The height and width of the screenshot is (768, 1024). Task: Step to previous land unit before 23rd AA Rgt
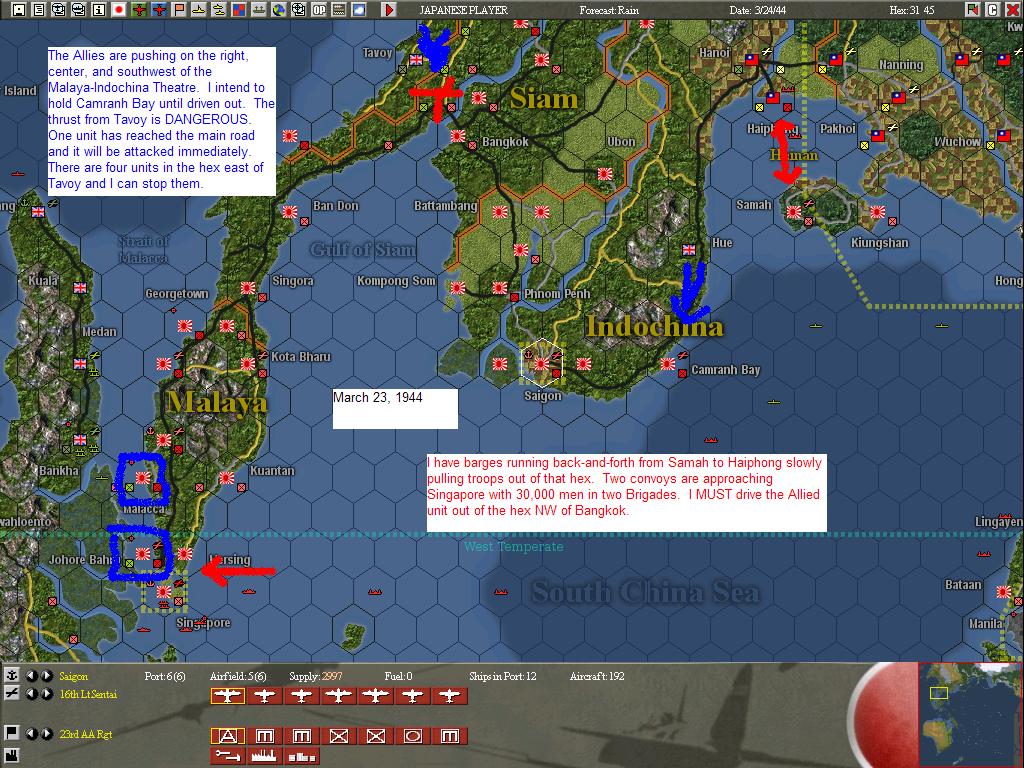click(31, 734)
